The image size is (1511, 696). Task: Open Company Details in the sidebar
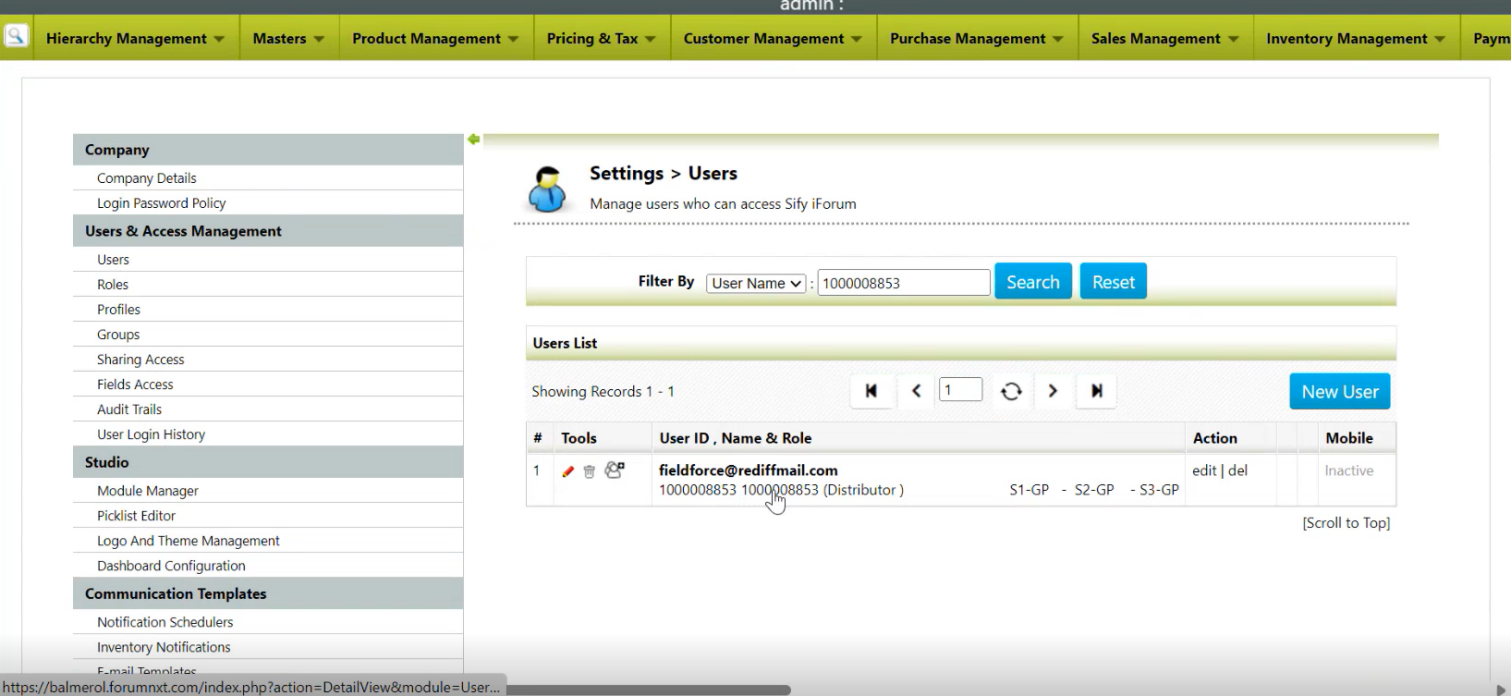pos(147,178)
